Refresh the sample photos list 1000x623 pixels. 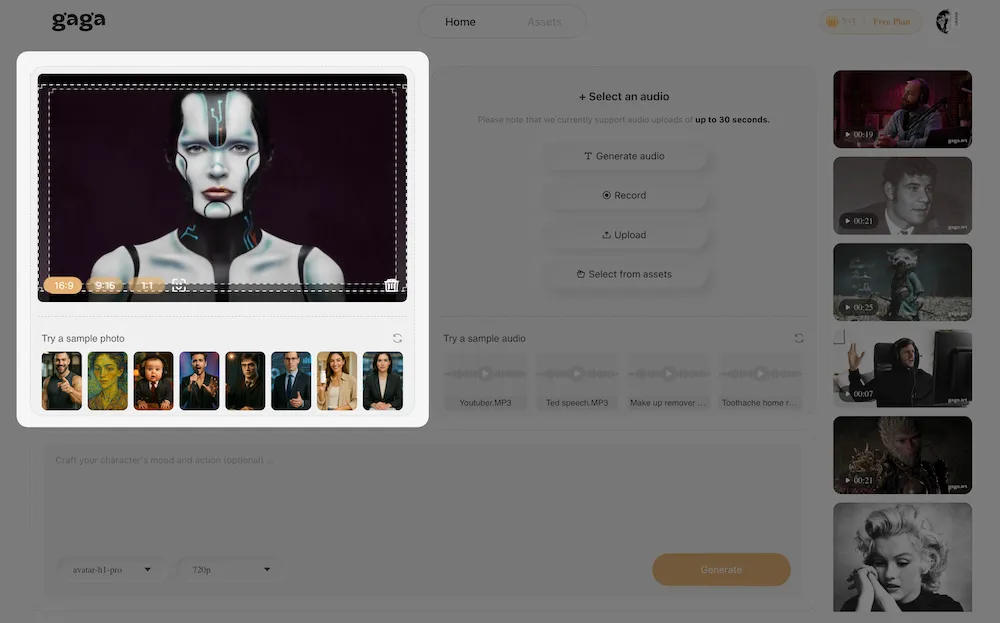pos(397,339)
